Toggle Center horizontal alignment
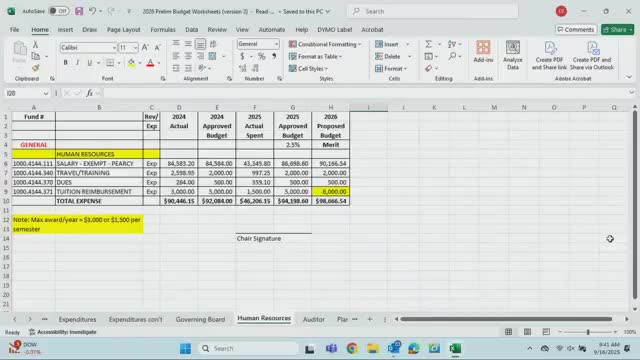The width and height of the screenshot is (640, 360). point(188,56)
